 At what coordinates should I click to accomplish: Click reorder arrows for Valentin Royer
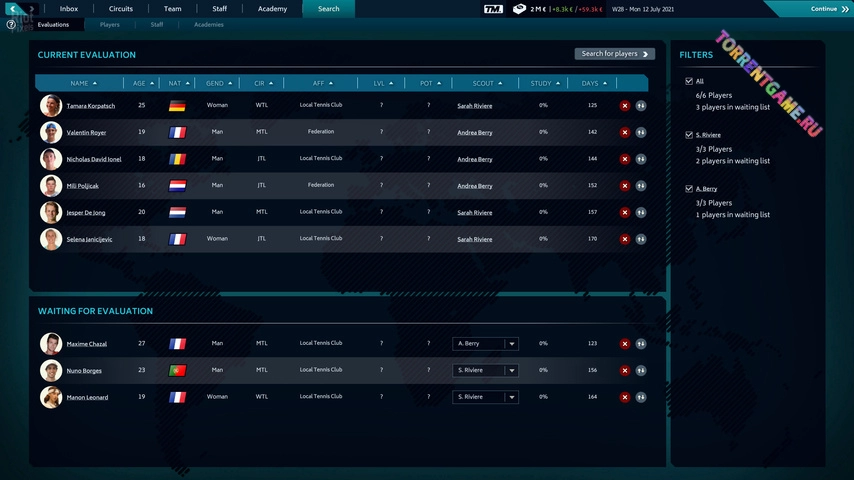640,132
